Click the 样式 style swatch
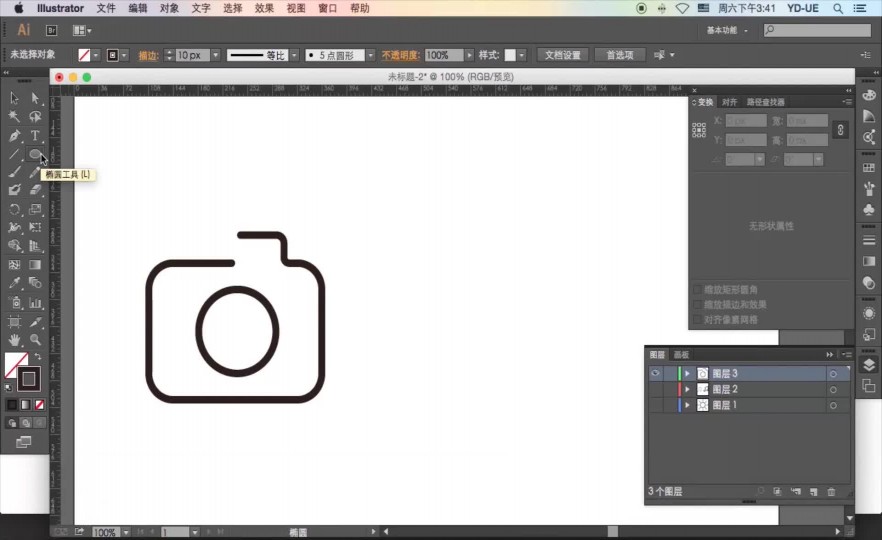 pyautogui.click(x=510, y=55)
